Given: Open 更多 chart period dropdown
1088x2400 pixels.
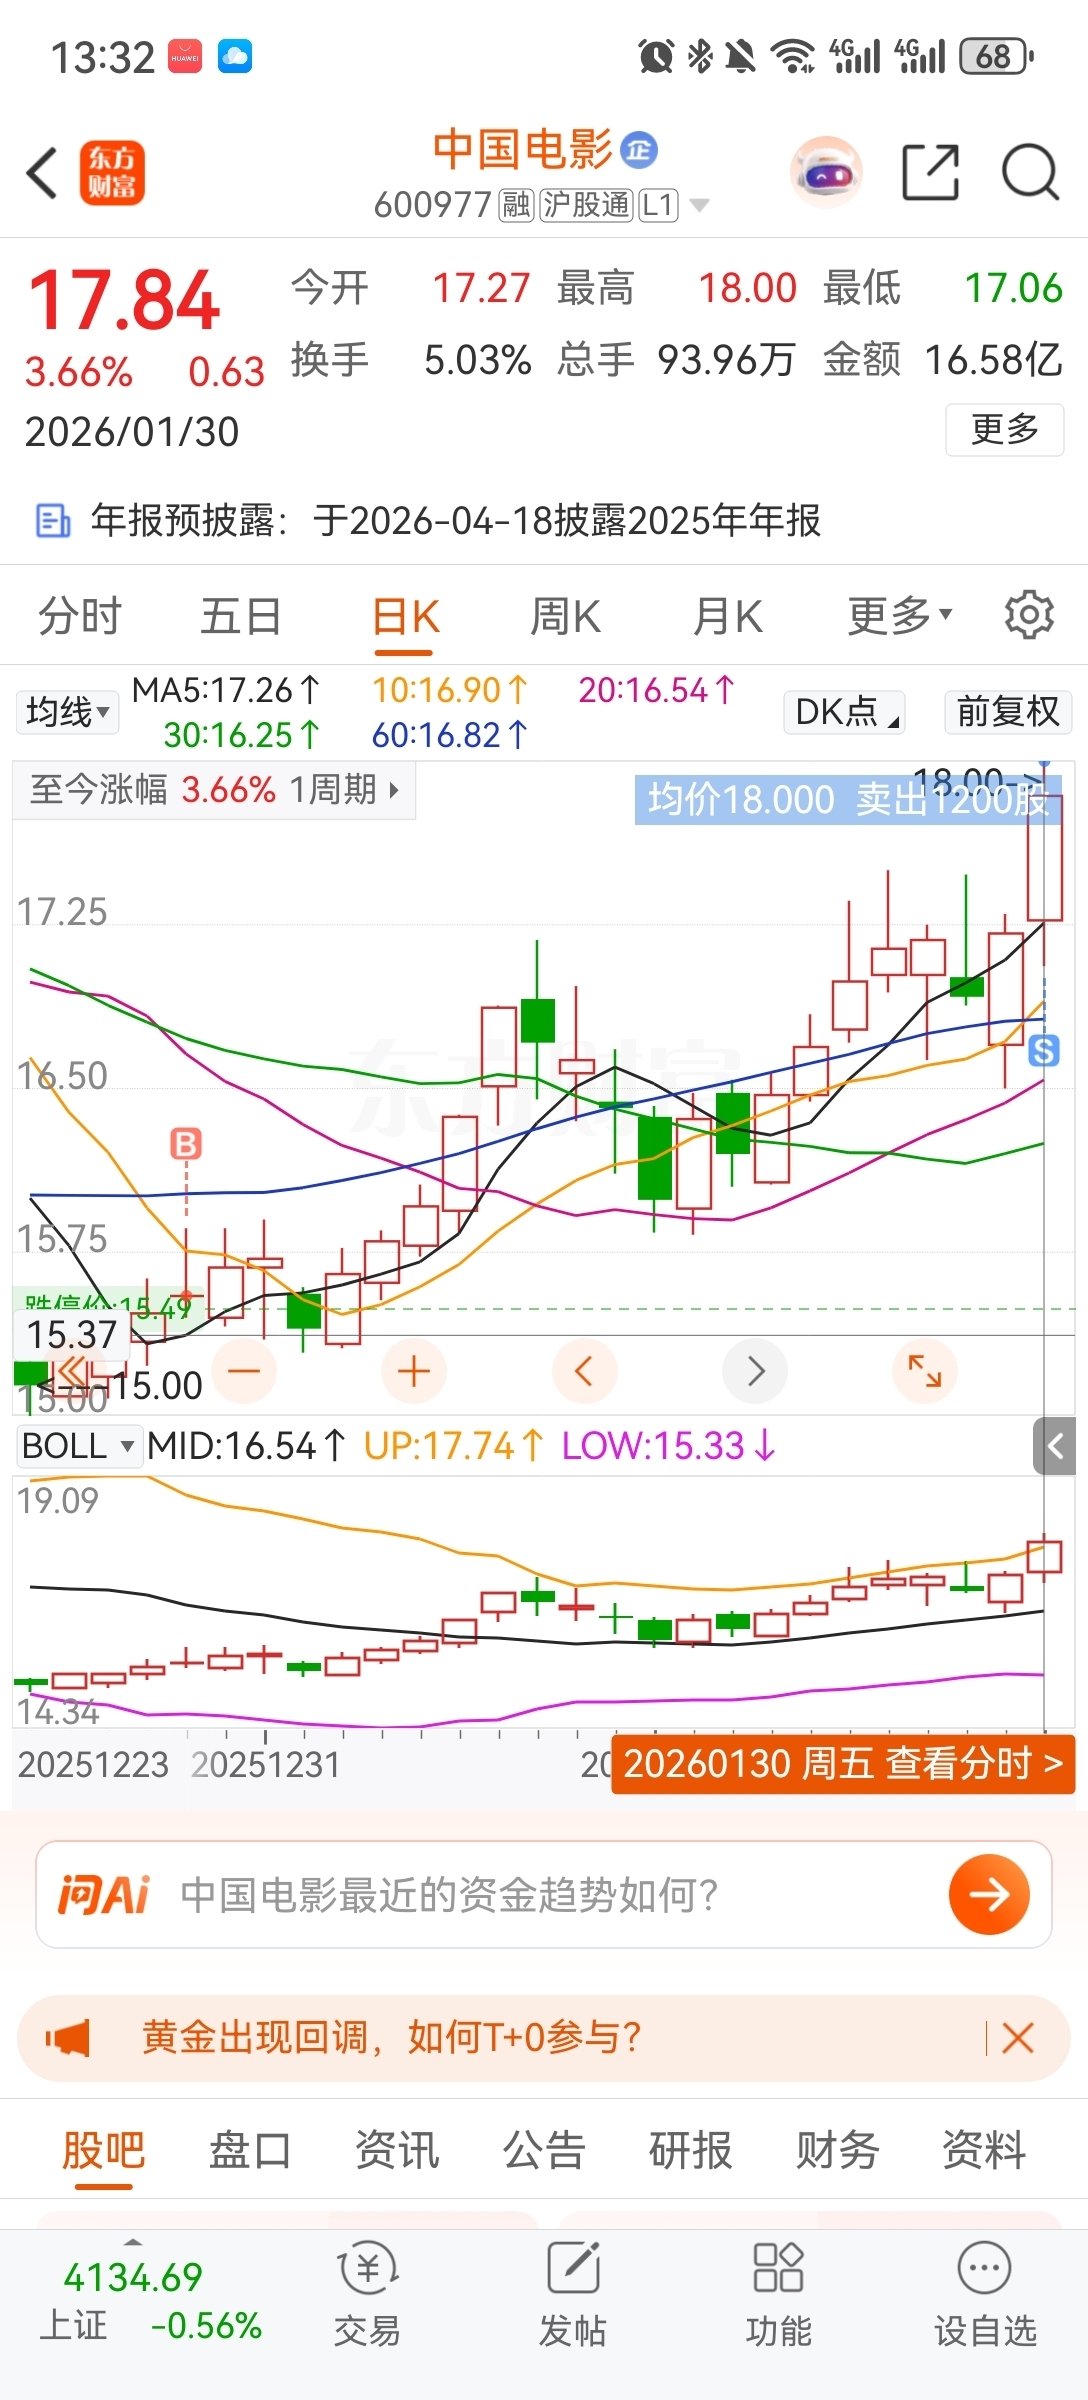Looking at the screenshot, I should [x=900, y=615].
